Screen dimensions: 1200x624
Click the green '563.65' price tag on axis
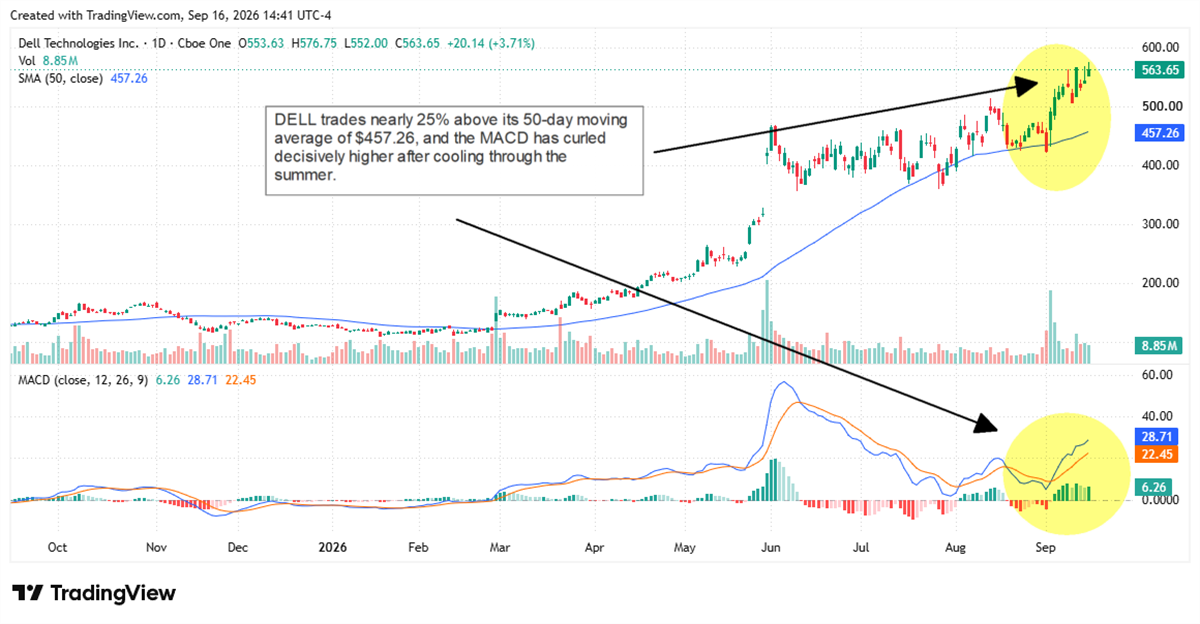[1161, 69]
